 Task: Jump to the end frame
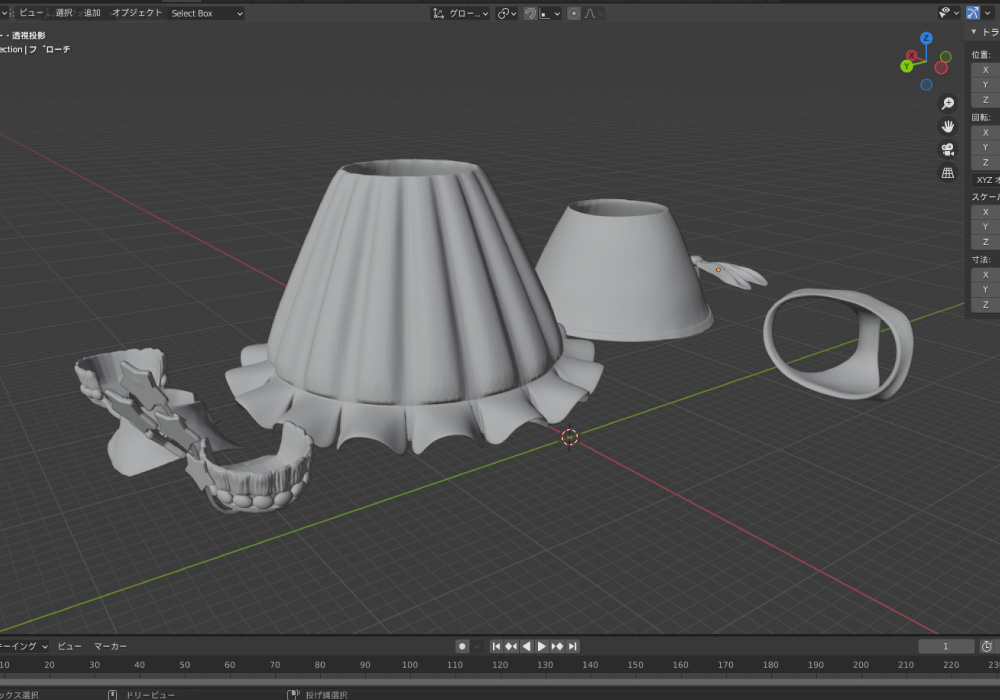coord(573,646)
